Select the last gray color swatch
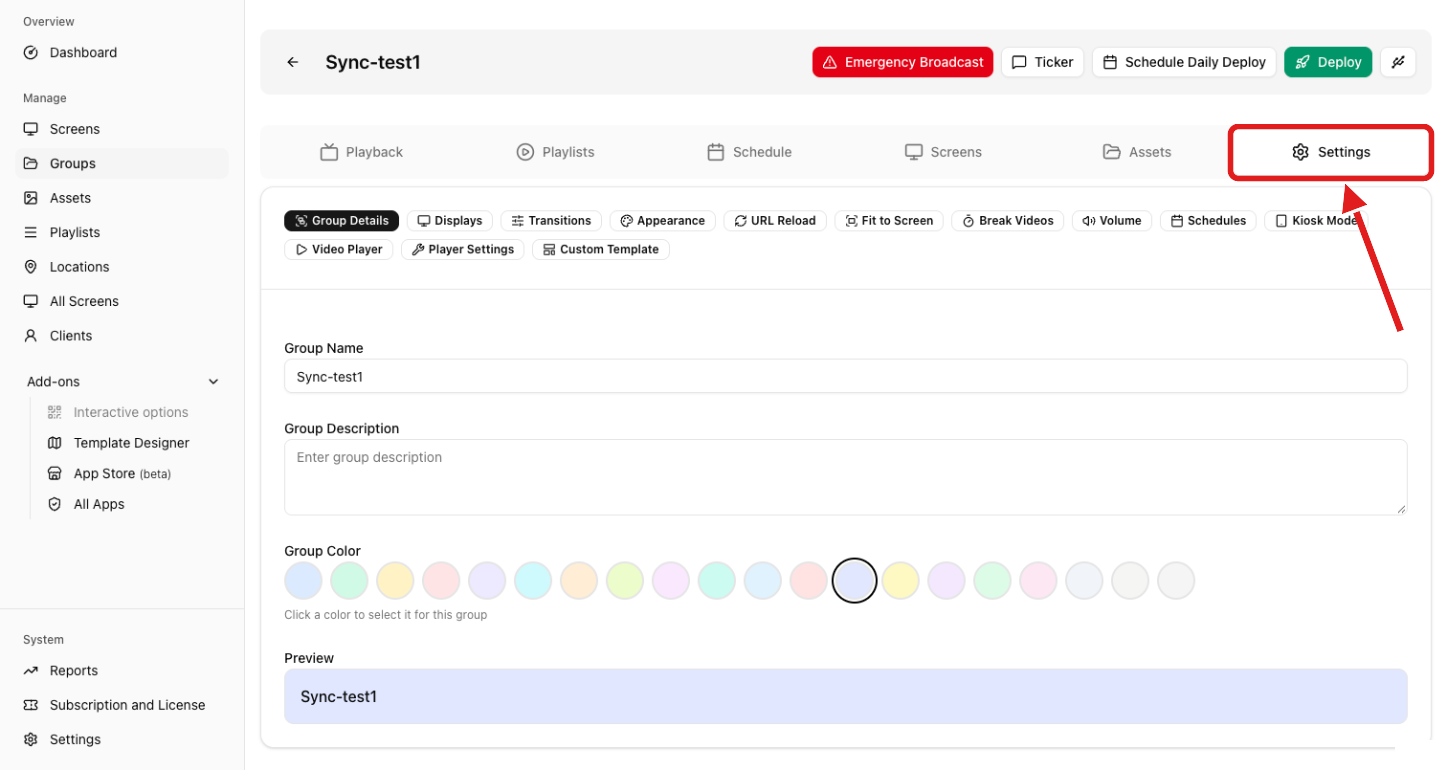Screen dimensions: 1447x770 pyautogui.click(x=1176, y=581)
